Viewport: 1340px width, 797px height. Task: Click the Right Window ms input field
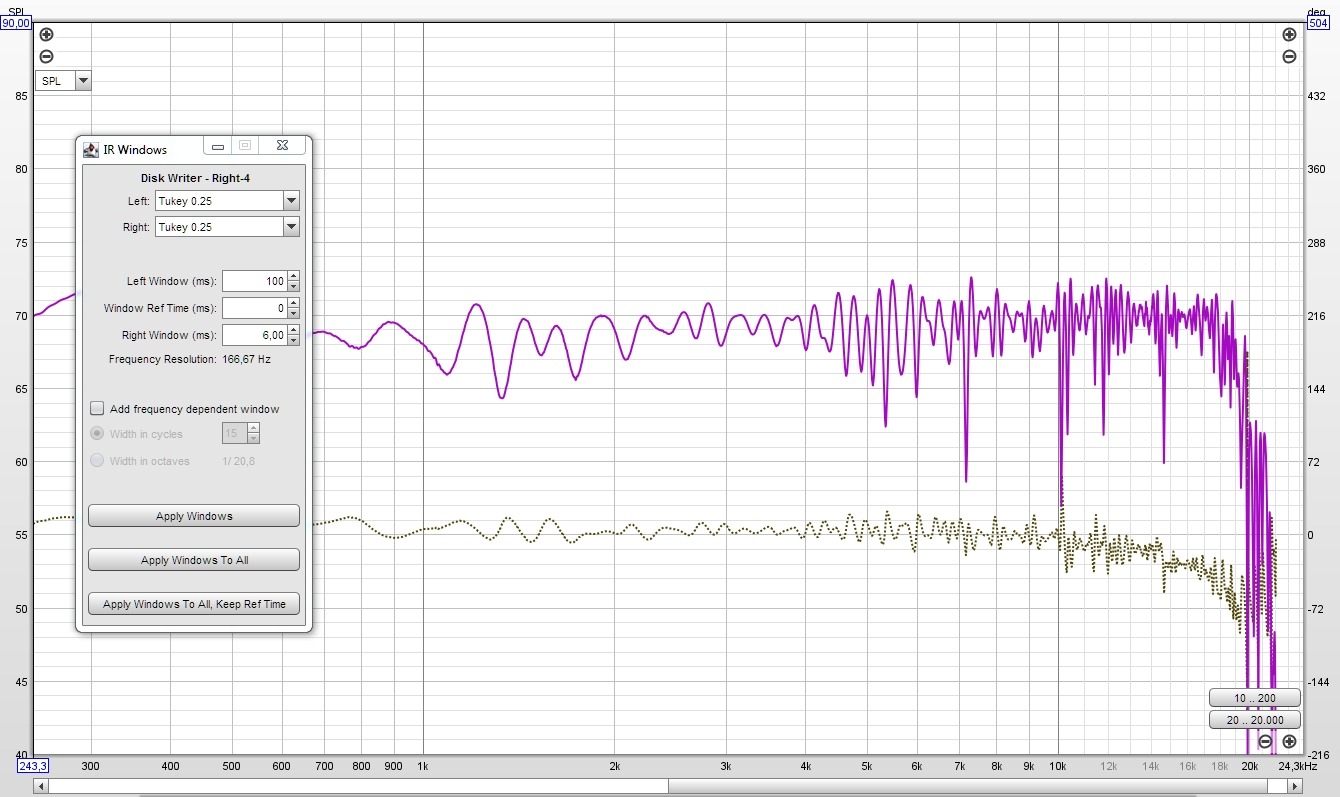(255, 335)
